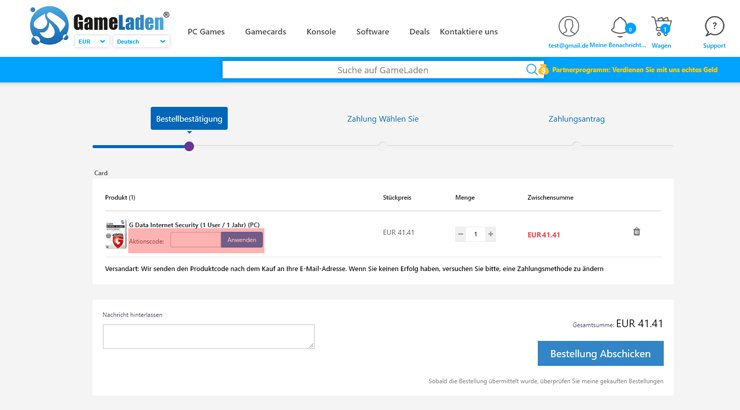Click the Versandart shipping note text
740x410 pixels.
[354, 268]
